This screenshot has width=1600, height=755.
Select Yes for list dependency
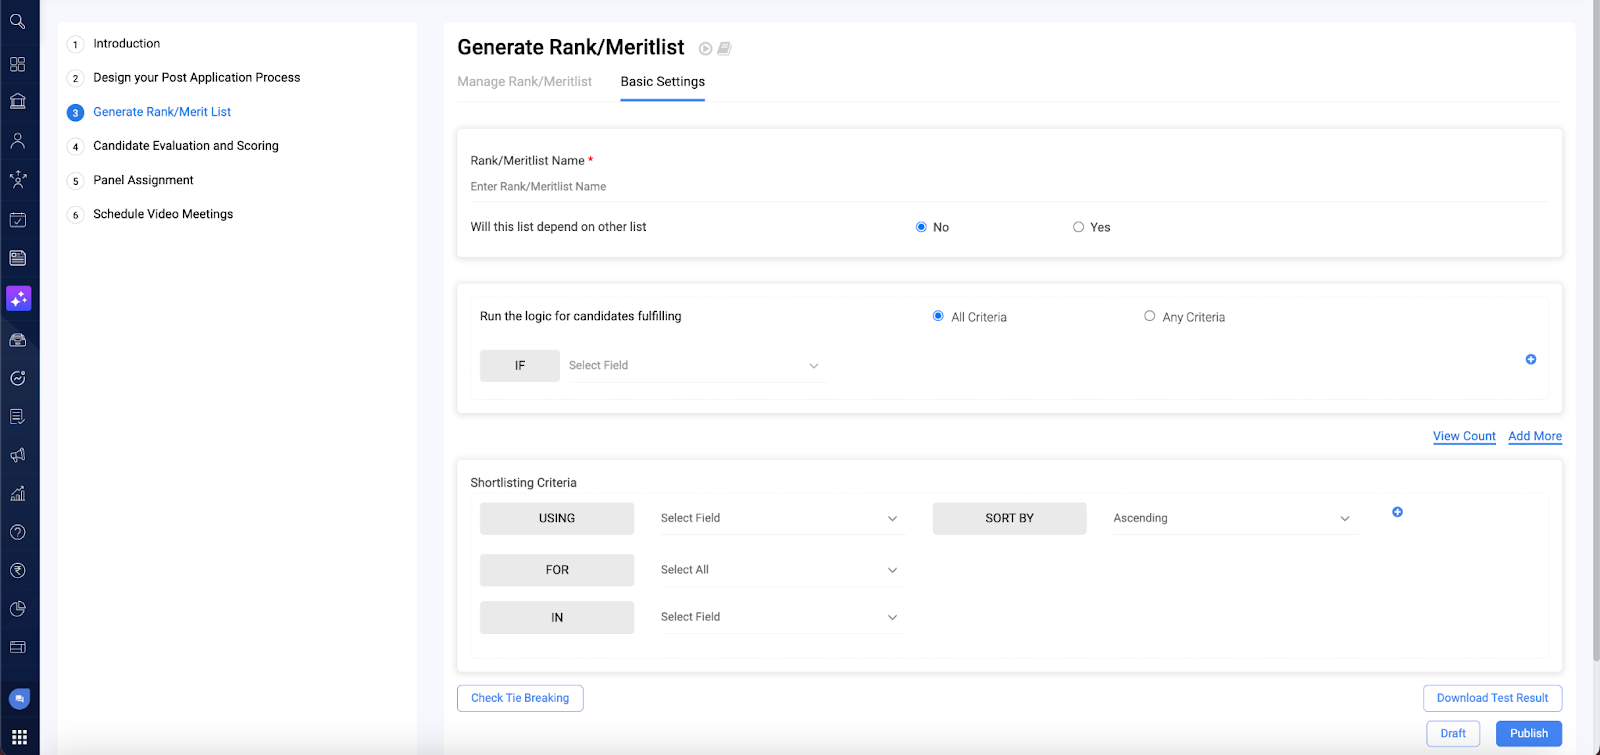click(x=1078, y=227)
